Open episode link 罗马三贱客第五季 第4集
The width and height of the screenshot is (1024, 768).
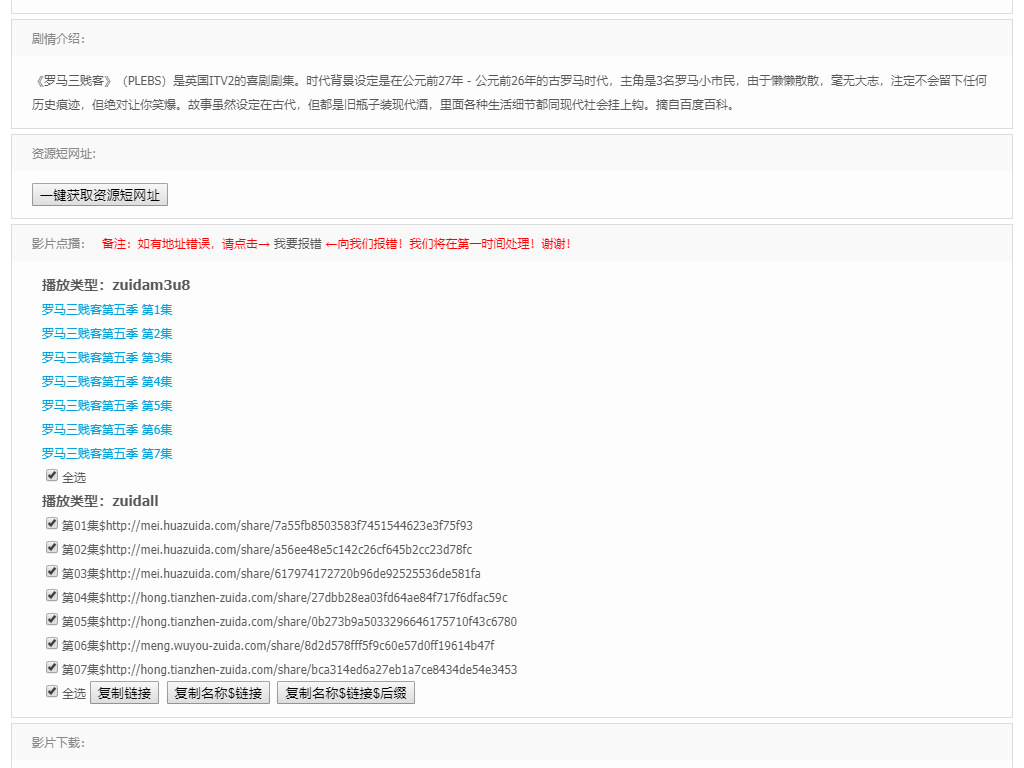coord(107,381)
